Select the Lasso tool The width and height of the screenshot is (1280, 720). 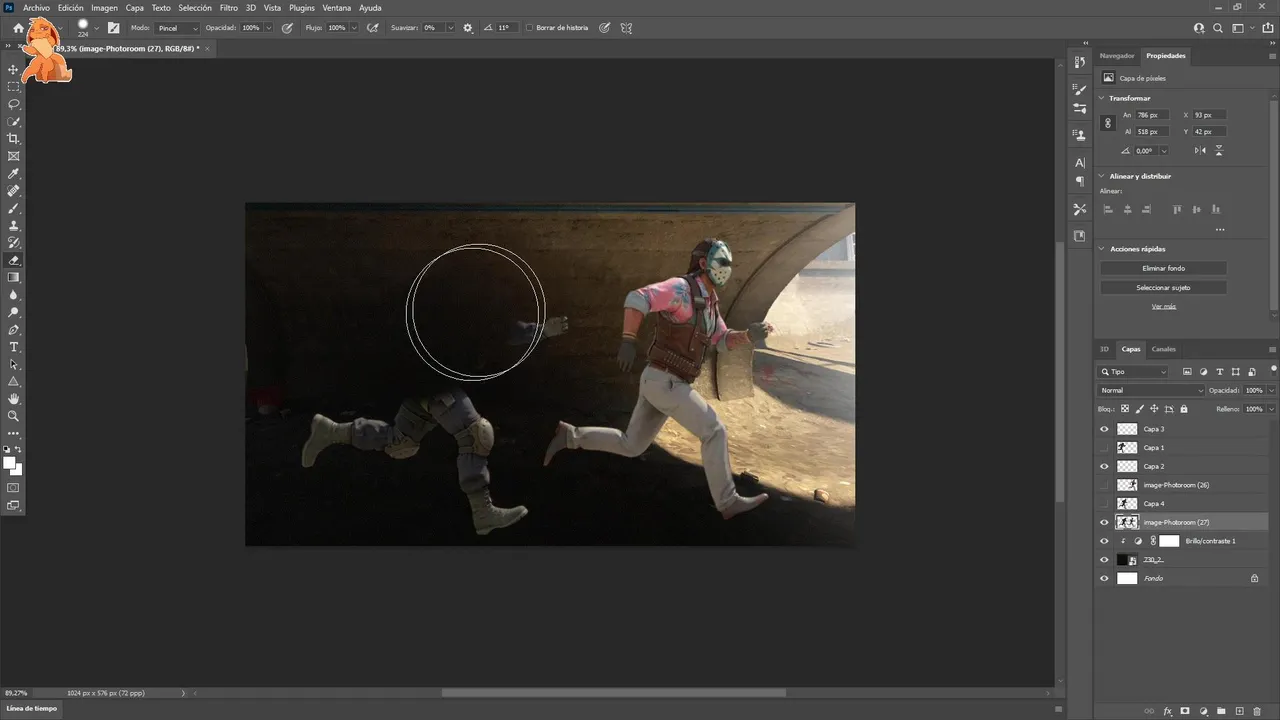pyautogui.click(x=14, y=104)
